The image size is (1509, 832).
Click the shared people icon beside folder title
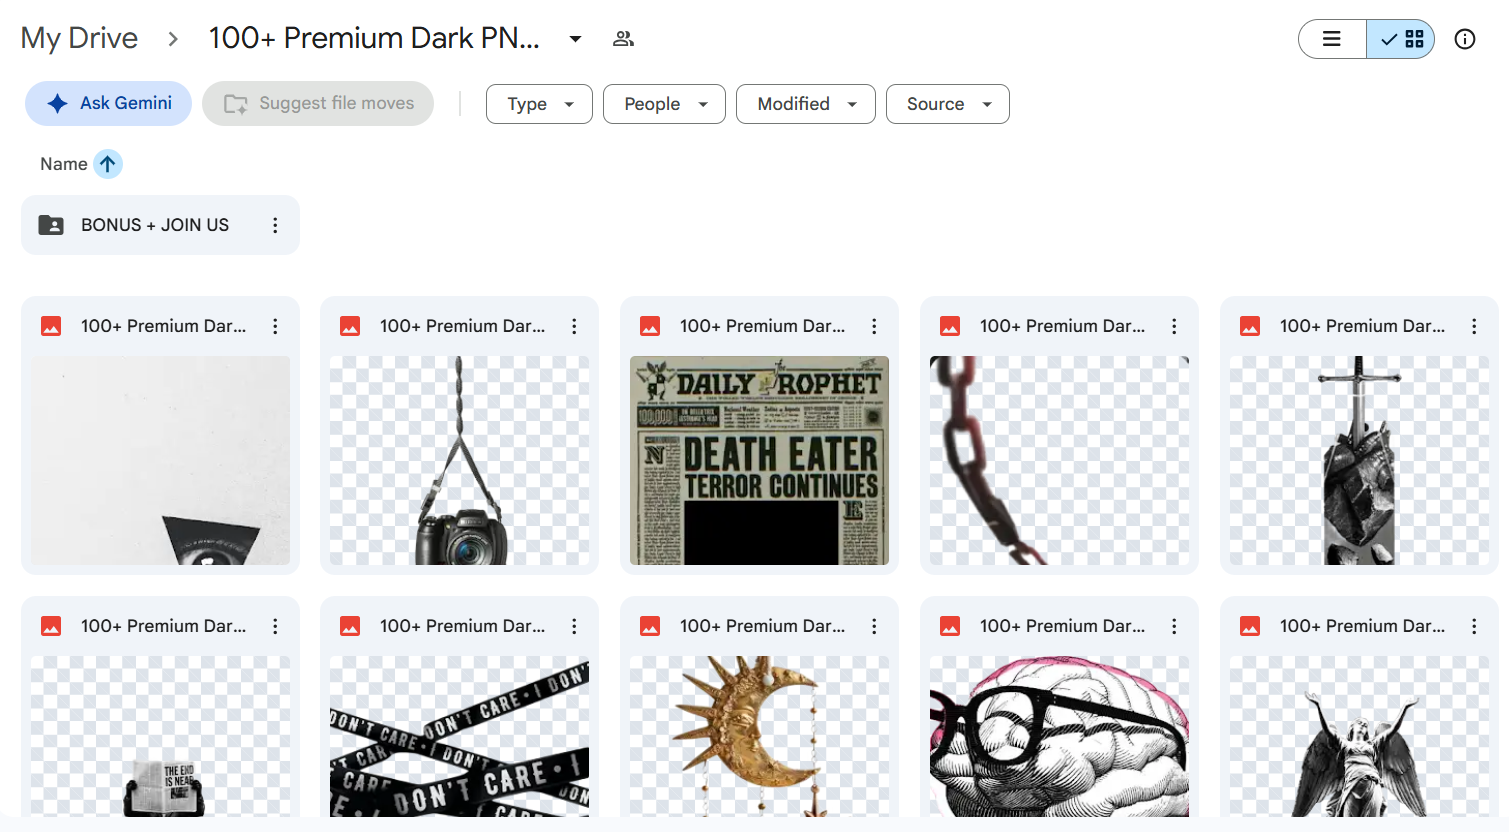pos(623,39)
